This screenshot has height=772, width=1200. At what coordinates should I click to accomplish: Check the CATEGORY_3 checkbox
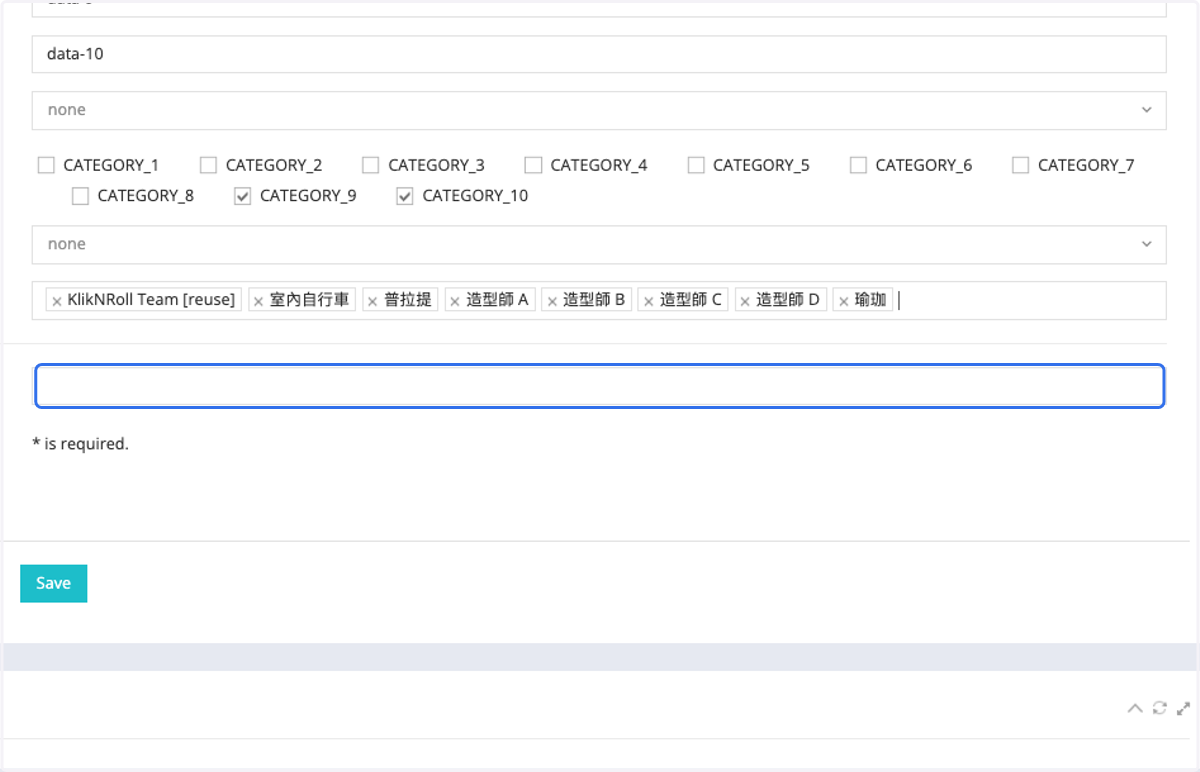pyautogui.click(x=371, y=165)
